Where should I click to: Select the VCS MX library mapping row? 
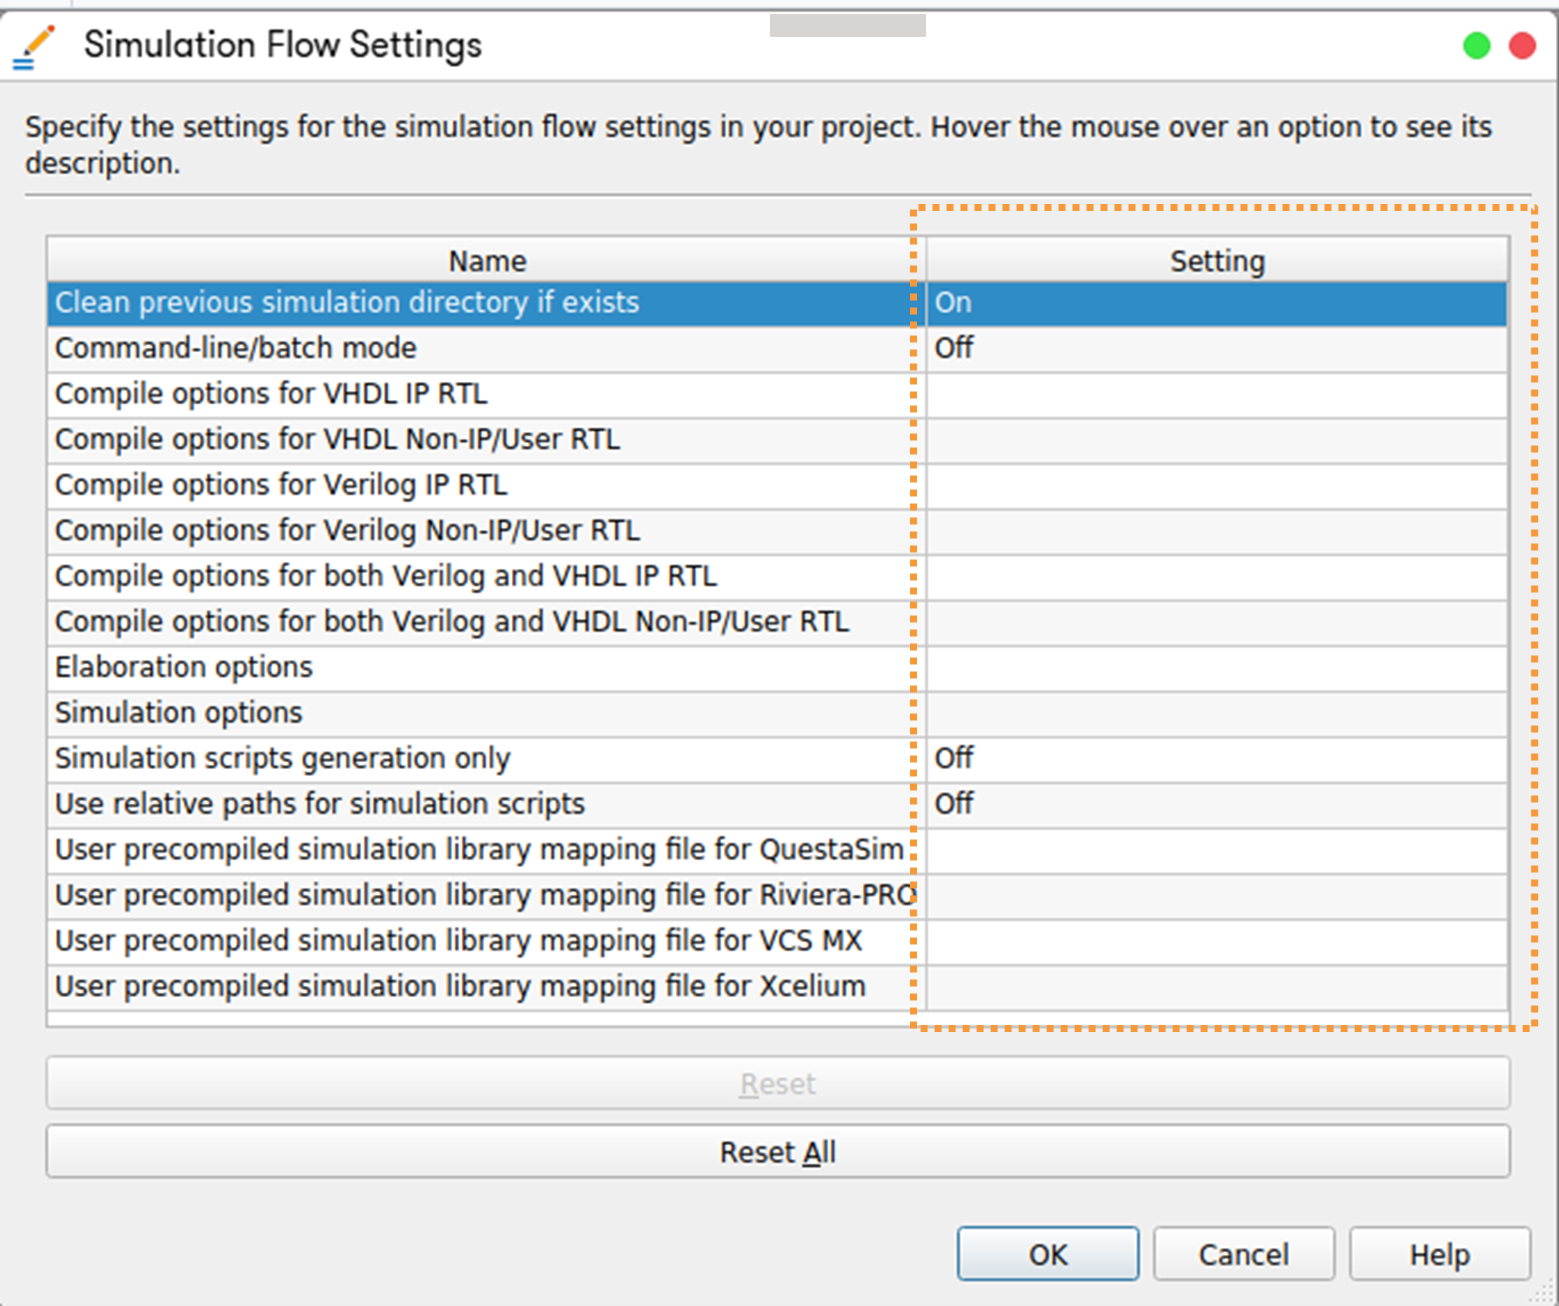pyautogui.click(x=458, y=941)
